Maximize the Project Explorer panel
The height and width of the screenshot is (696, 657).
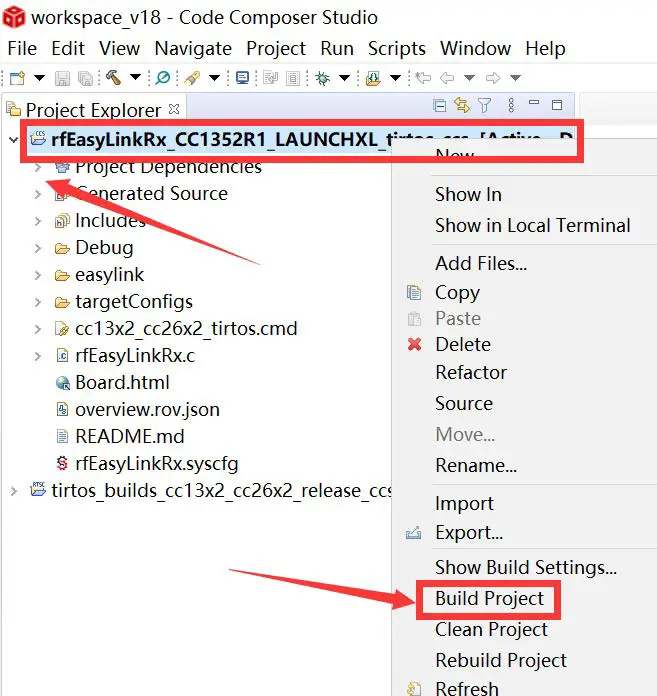[557, 105]
